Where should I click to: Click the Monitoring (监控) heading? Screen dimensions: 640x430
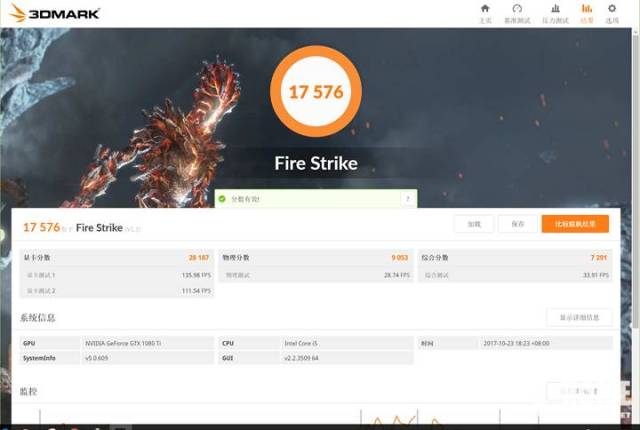(29, 391)
